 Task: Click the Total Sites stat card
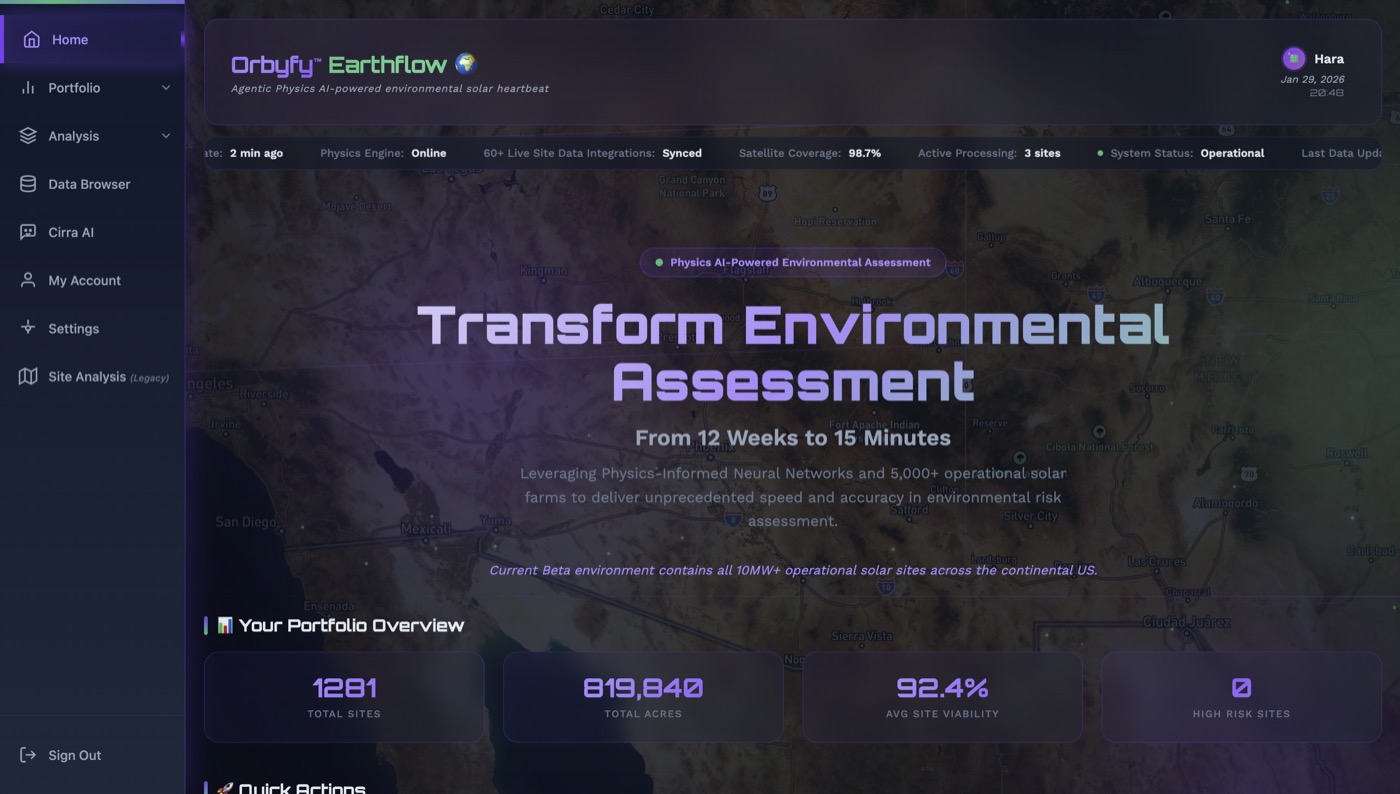[343, 697]
